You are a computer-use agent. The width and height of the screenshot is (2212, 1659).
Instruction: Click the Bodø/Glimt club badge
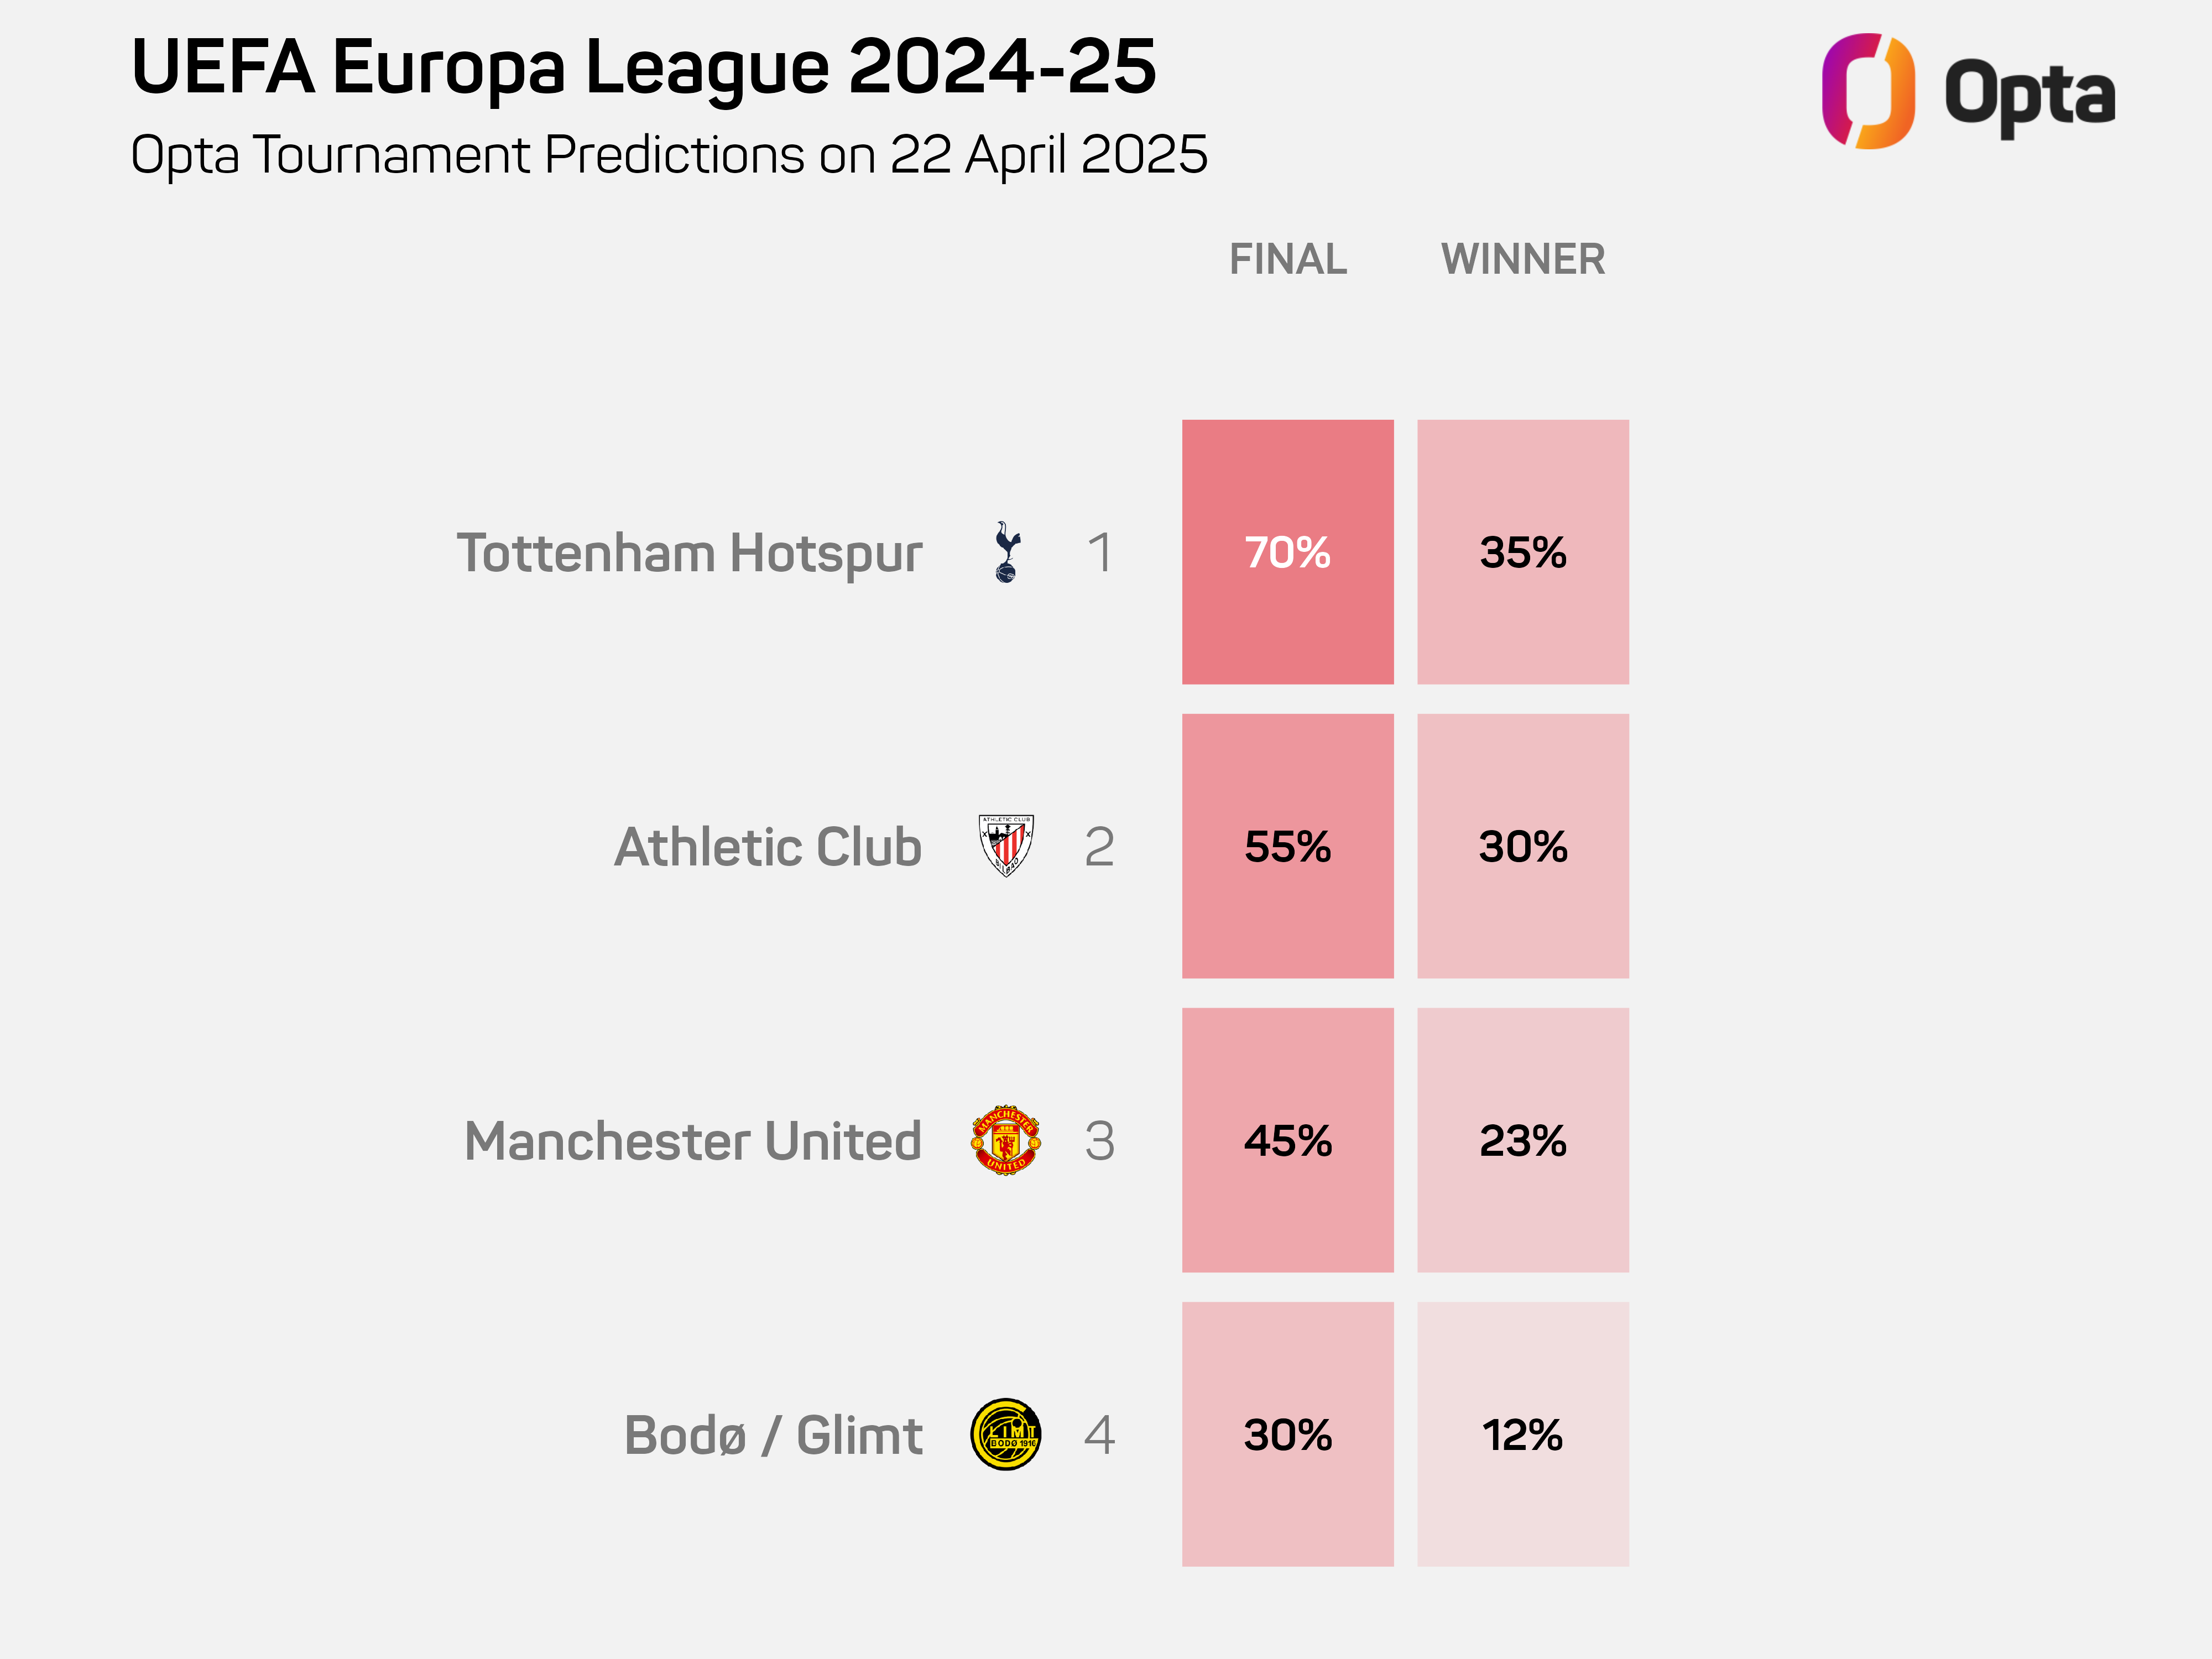pyautogui.click(x=1006, y=1434)
